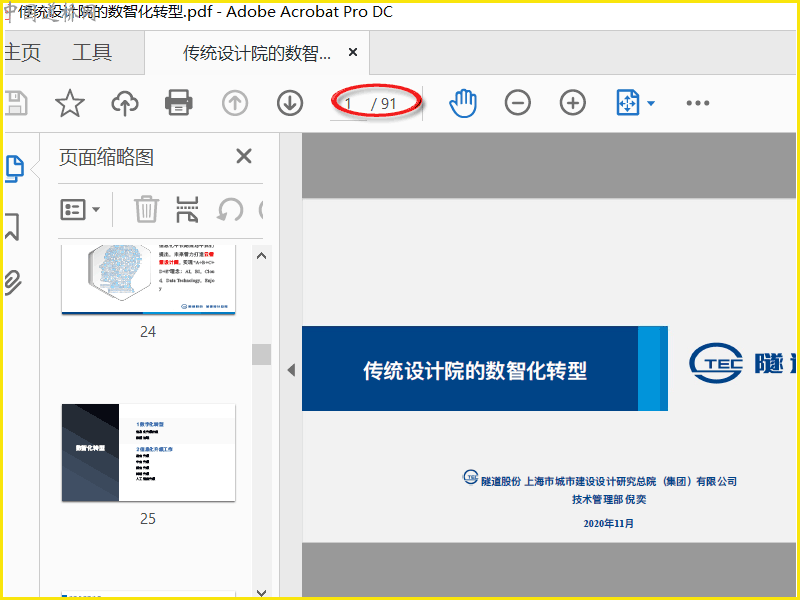The image size is (800, 600).
Task: Open attachments paperclip sidebar icon
Action: pyautogui.click(x=13, y=283)
